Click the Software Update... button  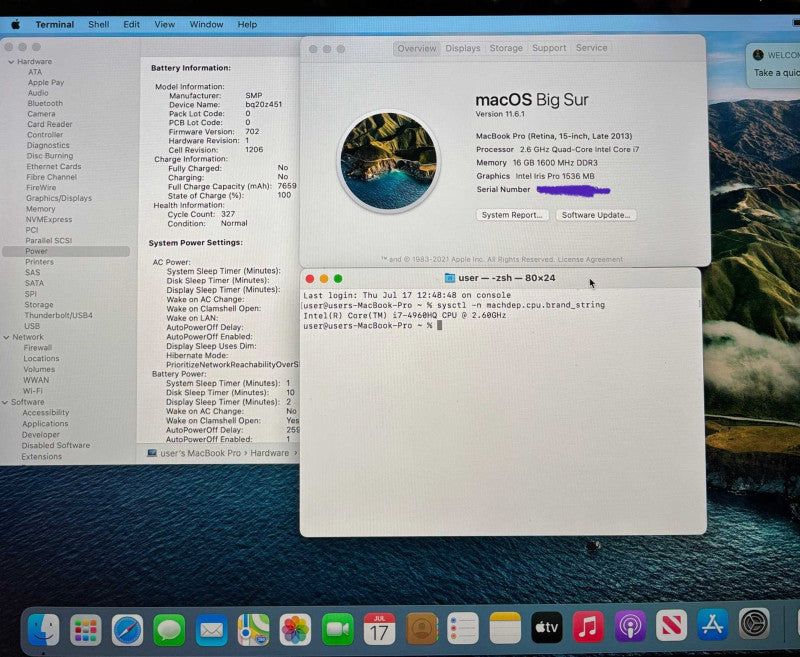[596, 215]
